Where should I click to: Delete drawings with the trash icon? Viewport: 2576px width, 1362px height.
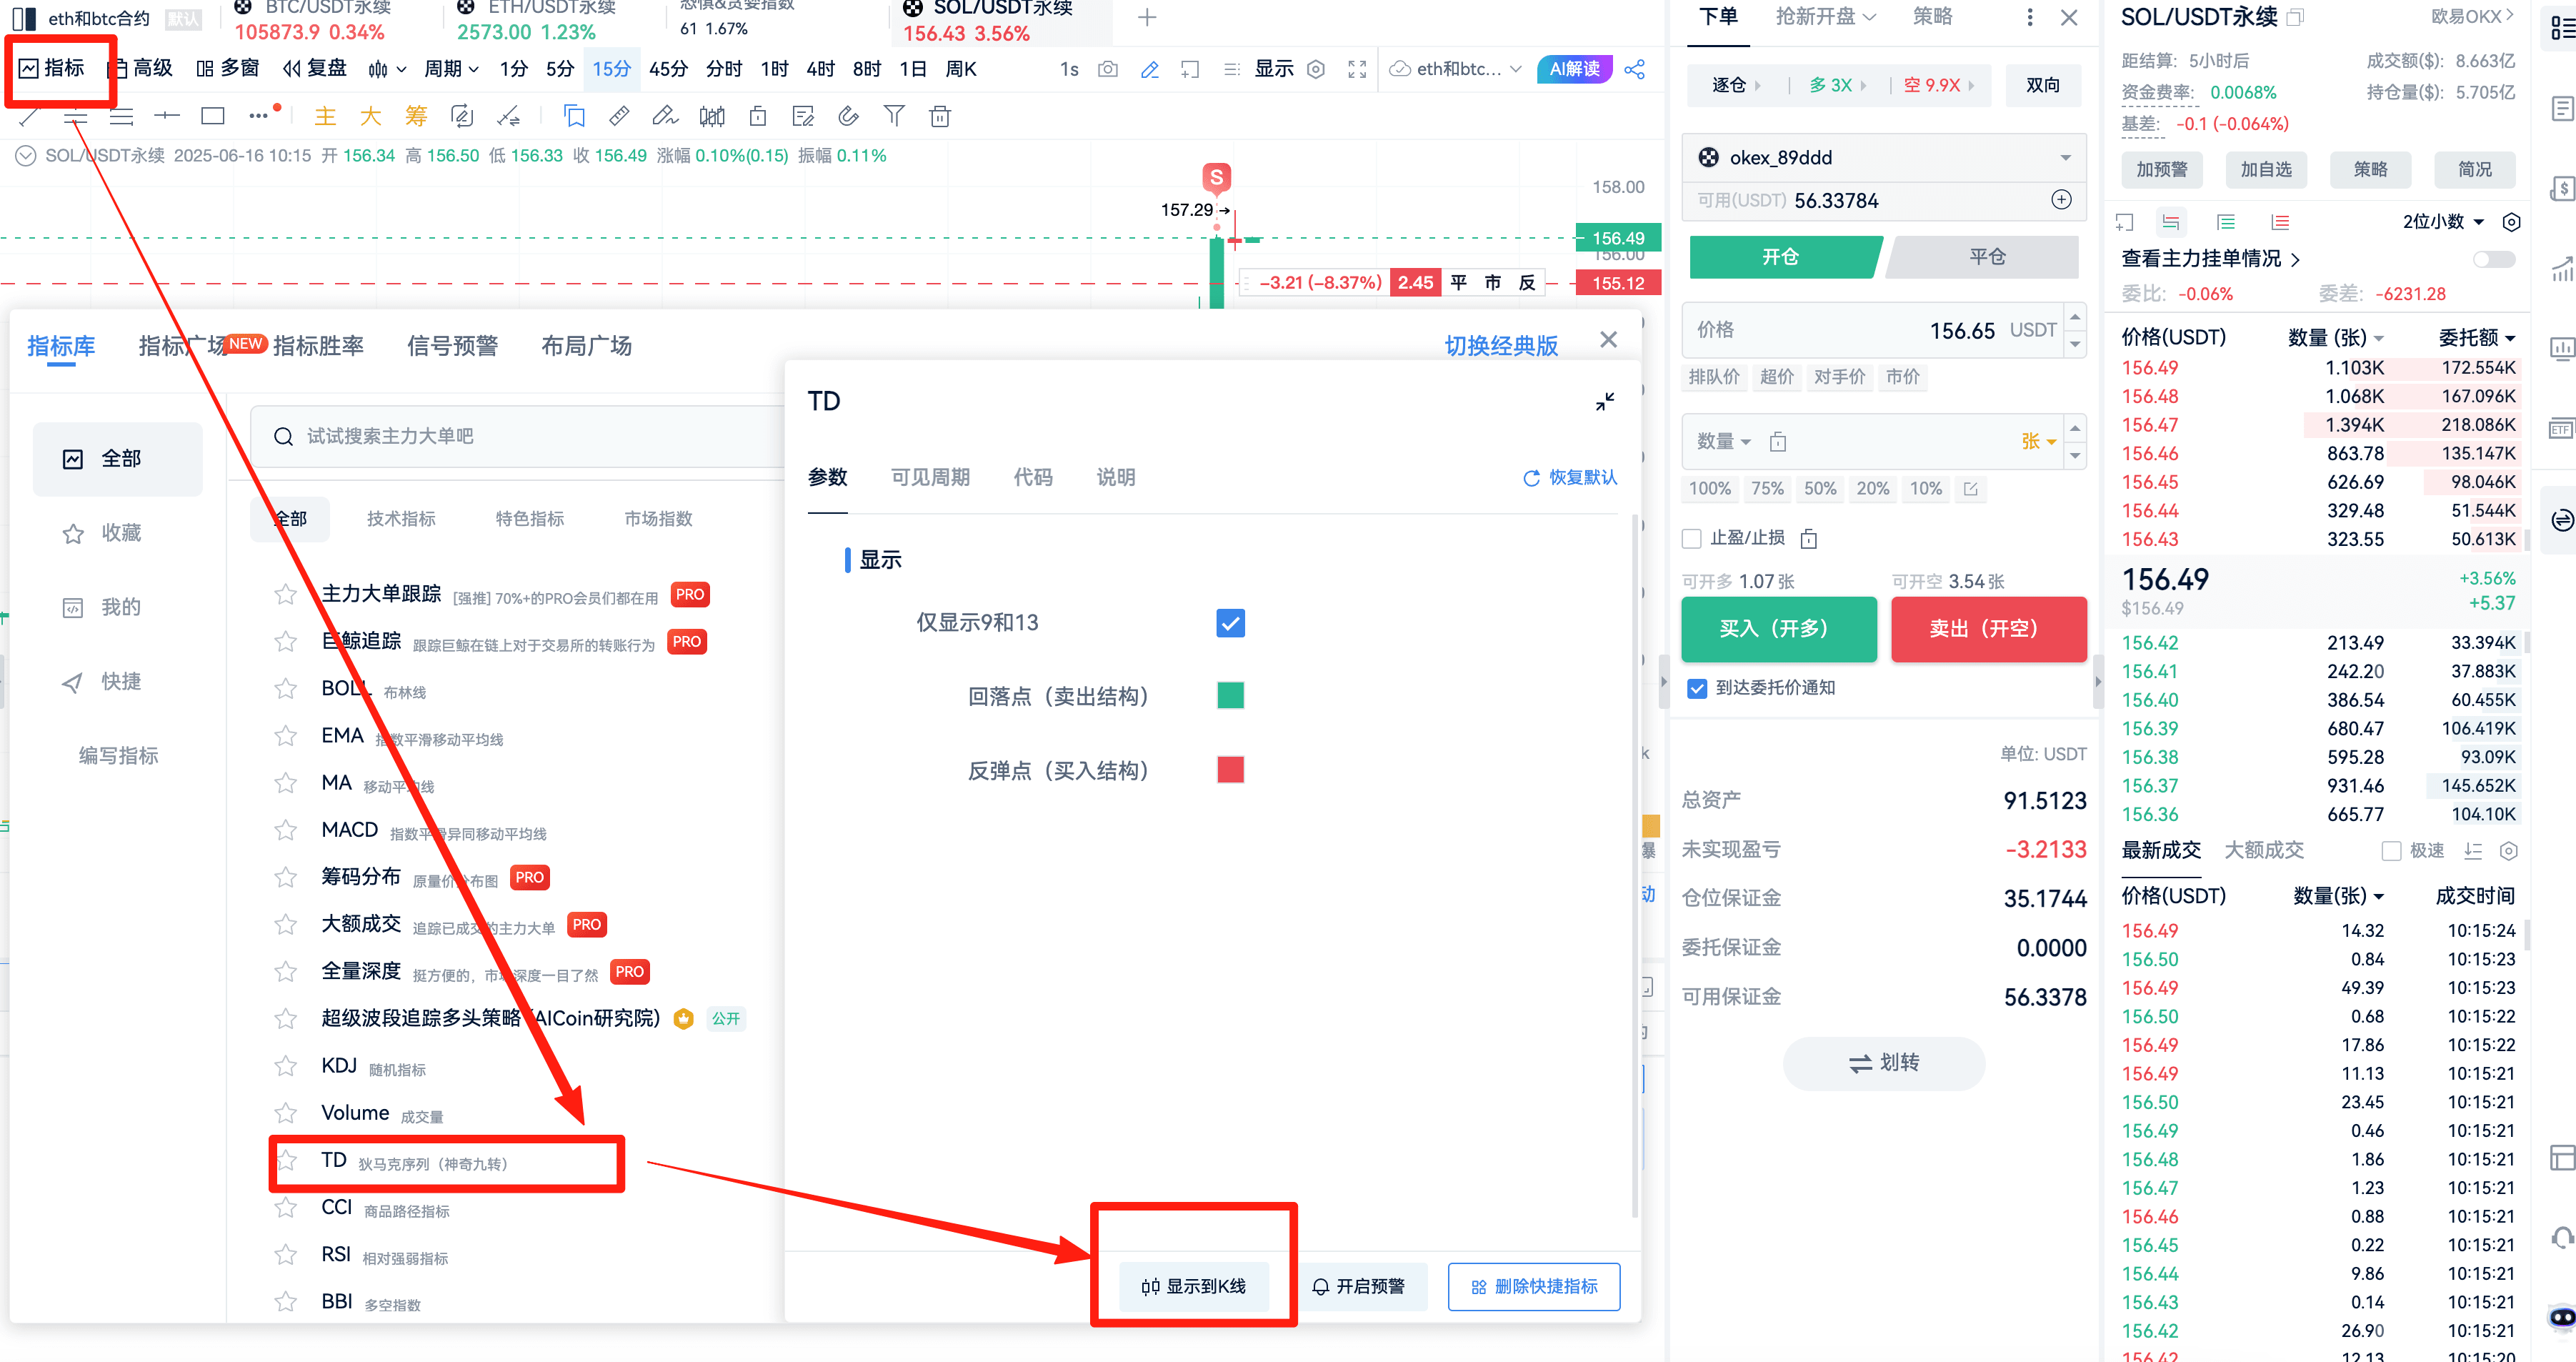(939, 116)
